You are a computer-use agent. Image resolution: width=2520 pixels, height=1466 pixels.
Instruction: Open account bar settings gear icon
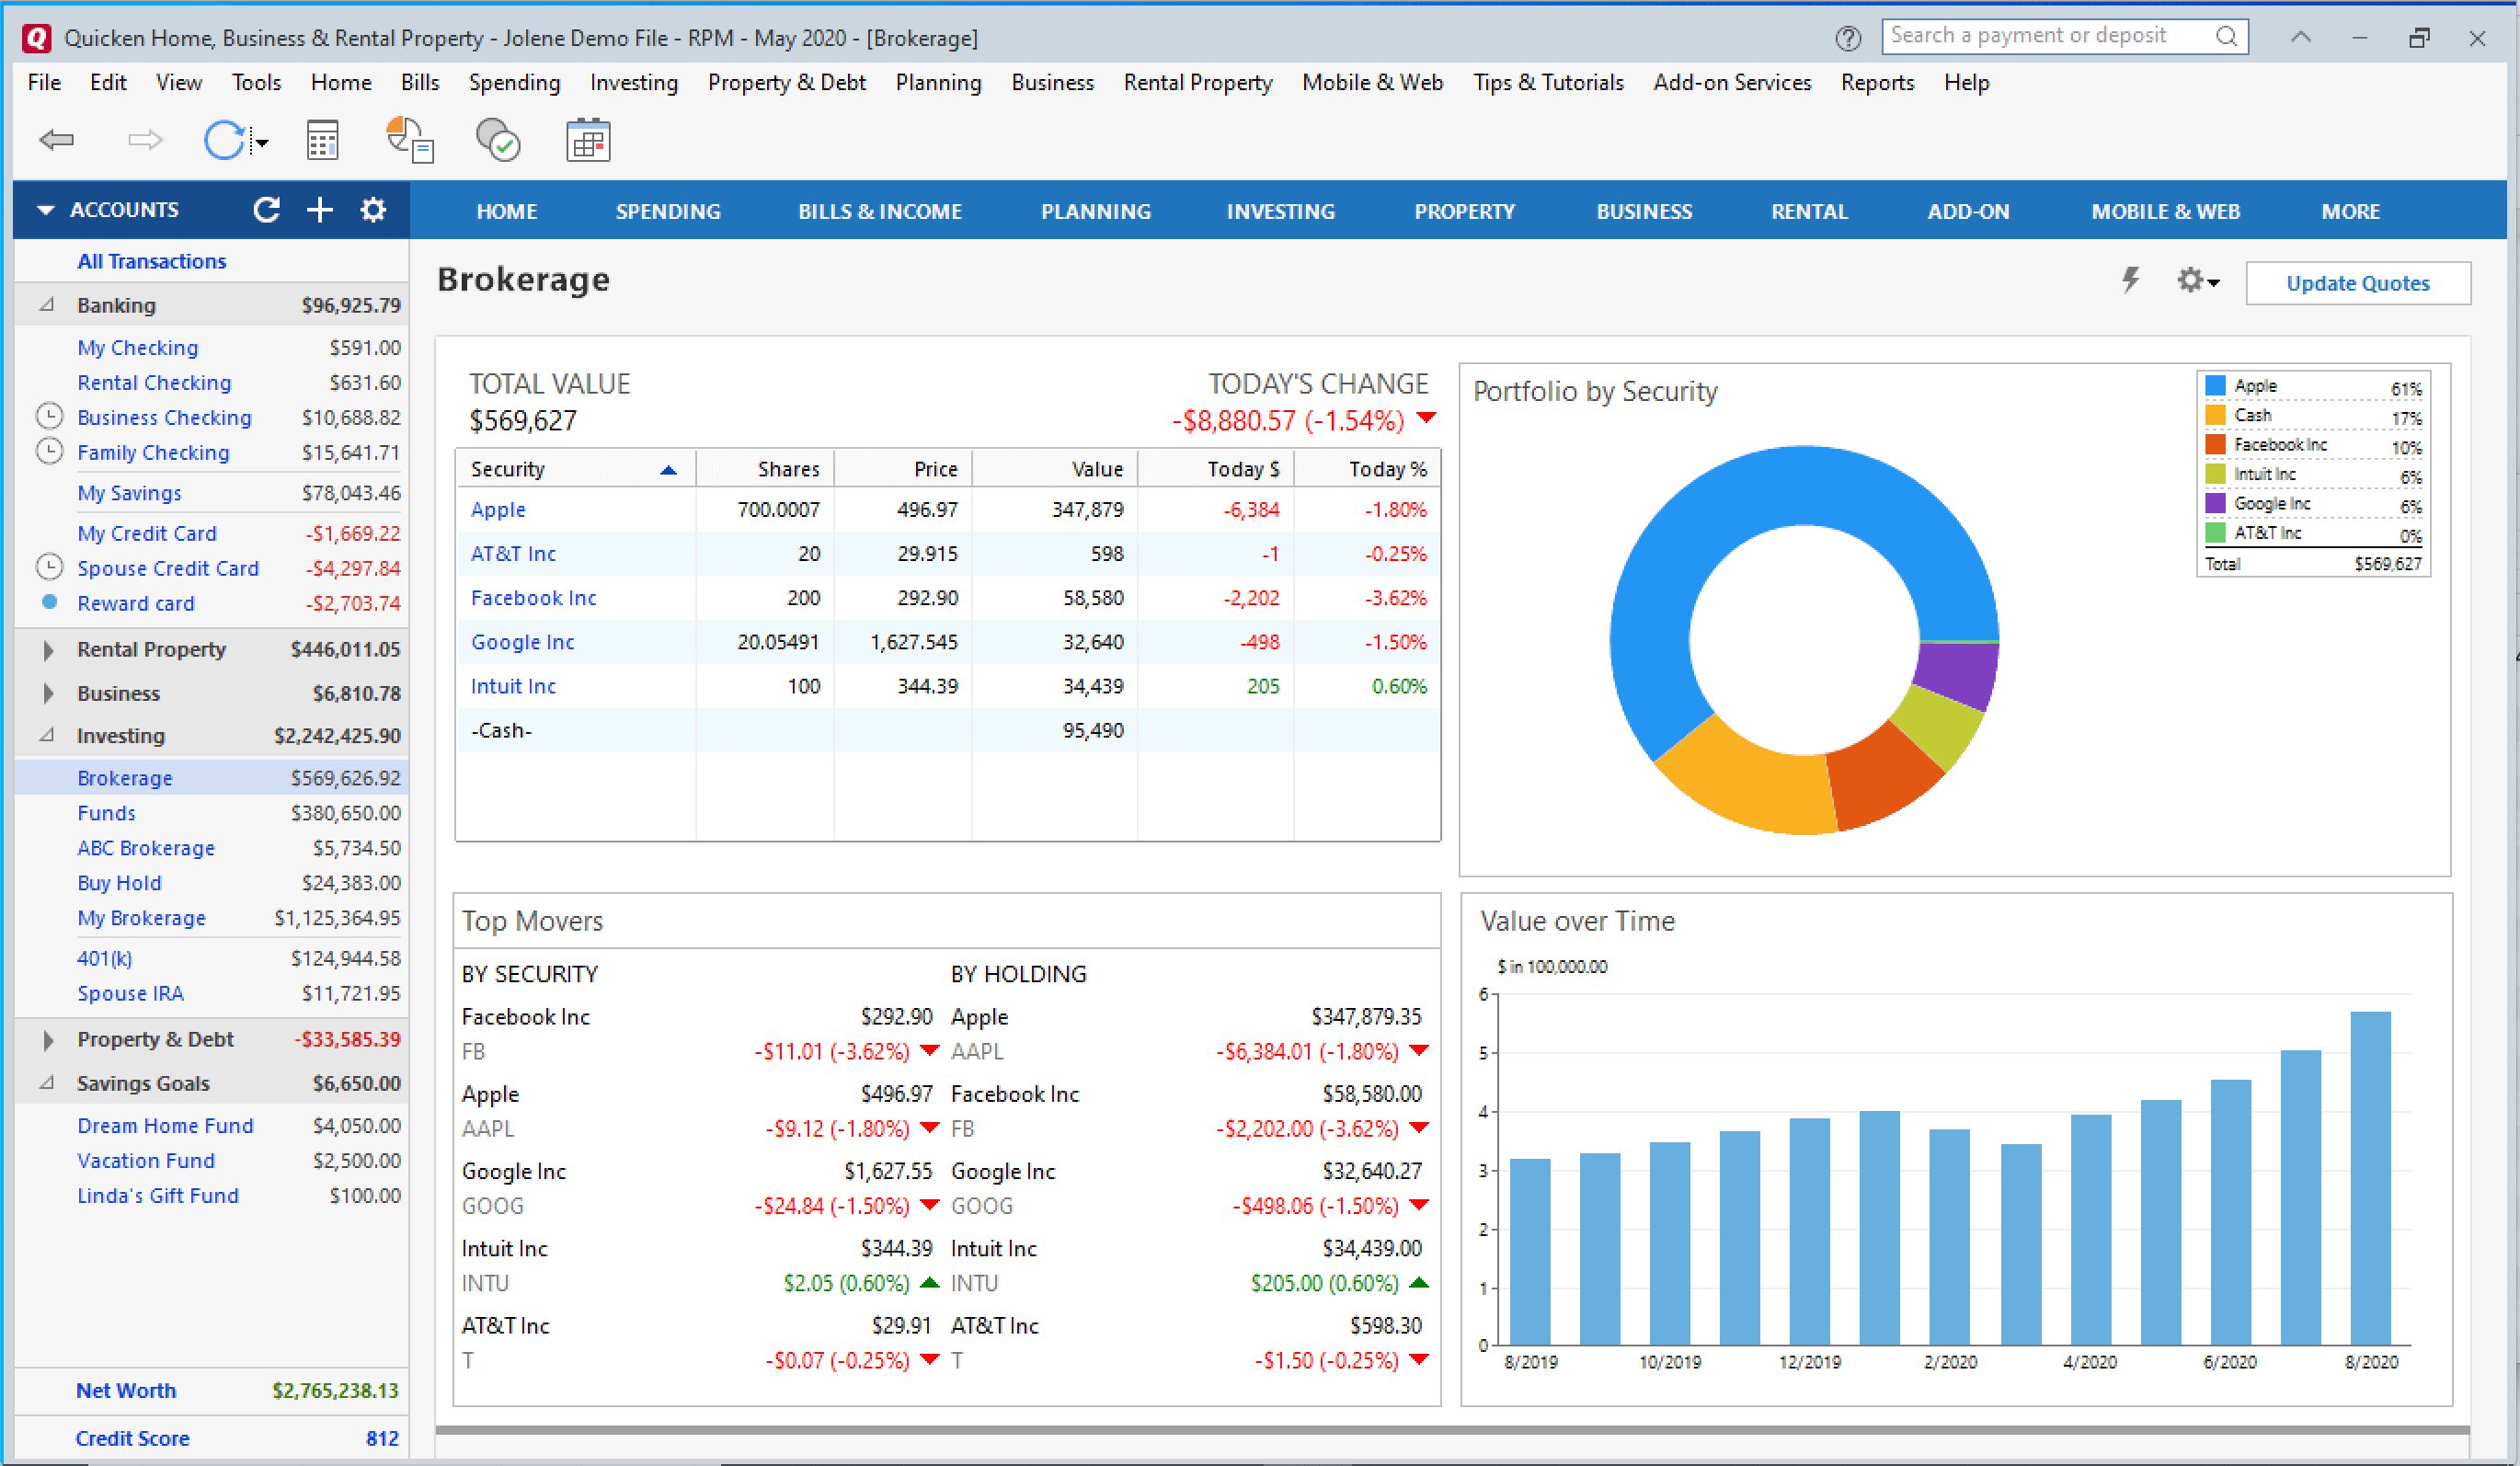point(373,210)
